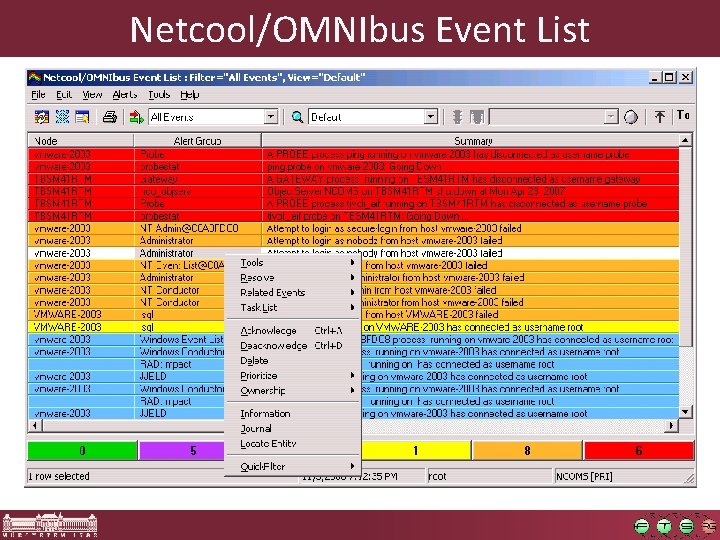Open the Edit menu

(x=64, y=95)
